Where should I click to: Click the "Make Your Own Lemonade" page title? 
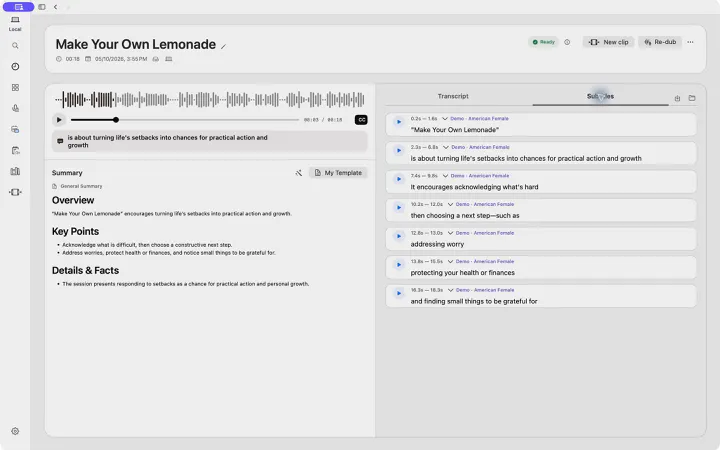135,44
